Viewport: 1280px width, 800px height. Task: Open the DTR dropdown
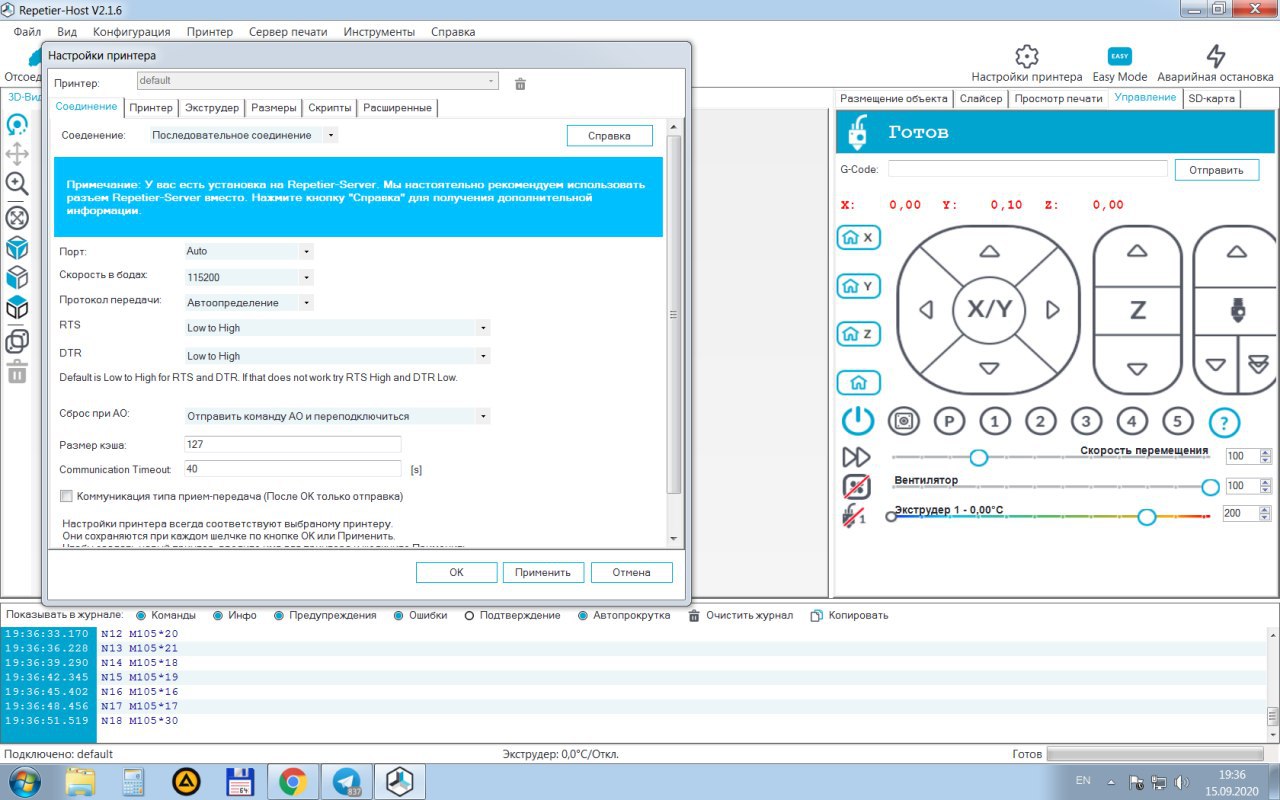(337, 356)
